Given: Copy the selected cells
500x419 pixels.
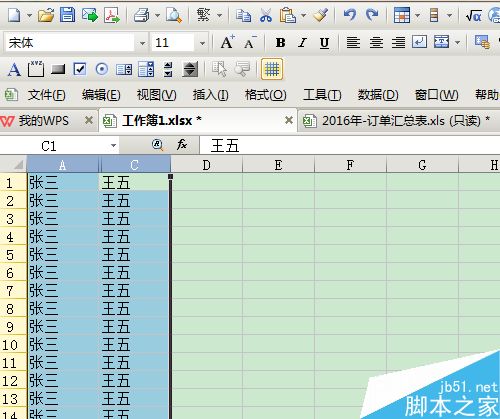Looking at the screenshot, I should [243, 15].
